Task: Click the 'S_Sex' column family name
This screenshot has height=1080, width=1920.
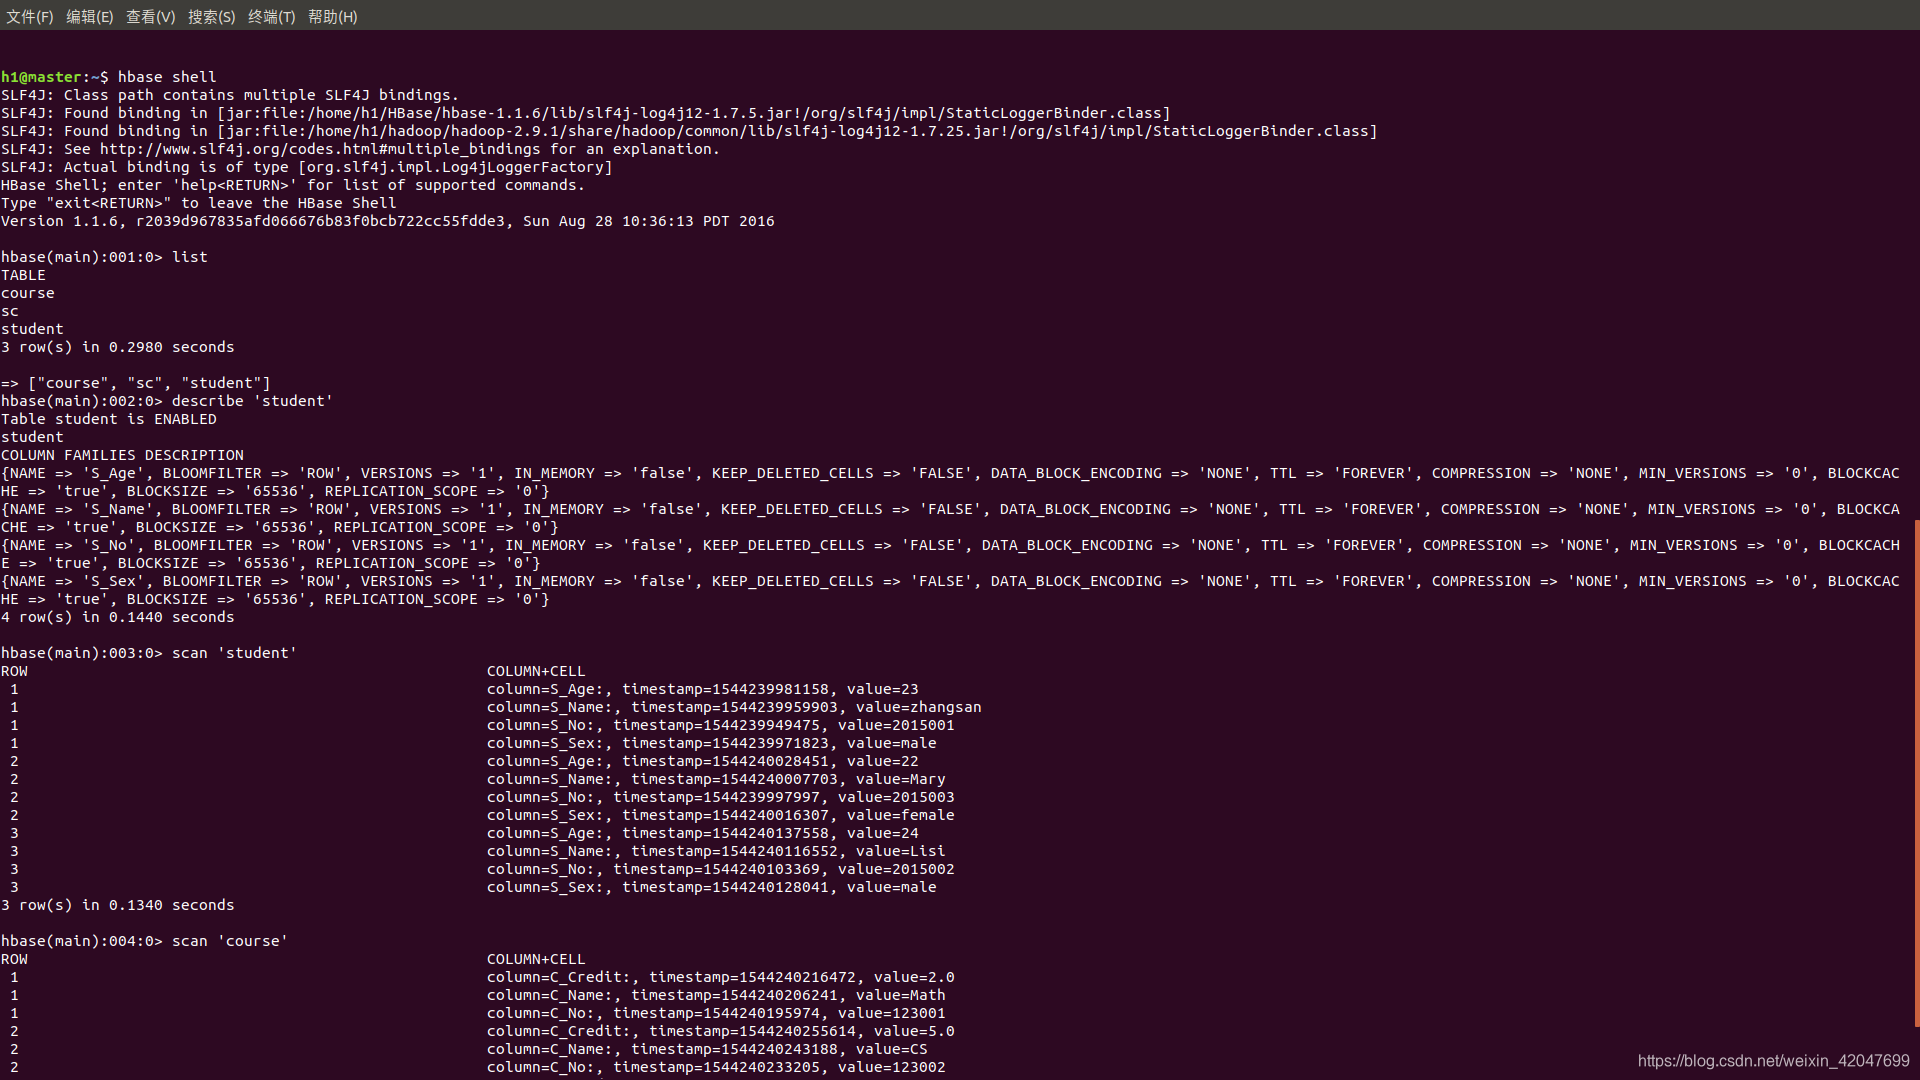Action: click(114, 581)
